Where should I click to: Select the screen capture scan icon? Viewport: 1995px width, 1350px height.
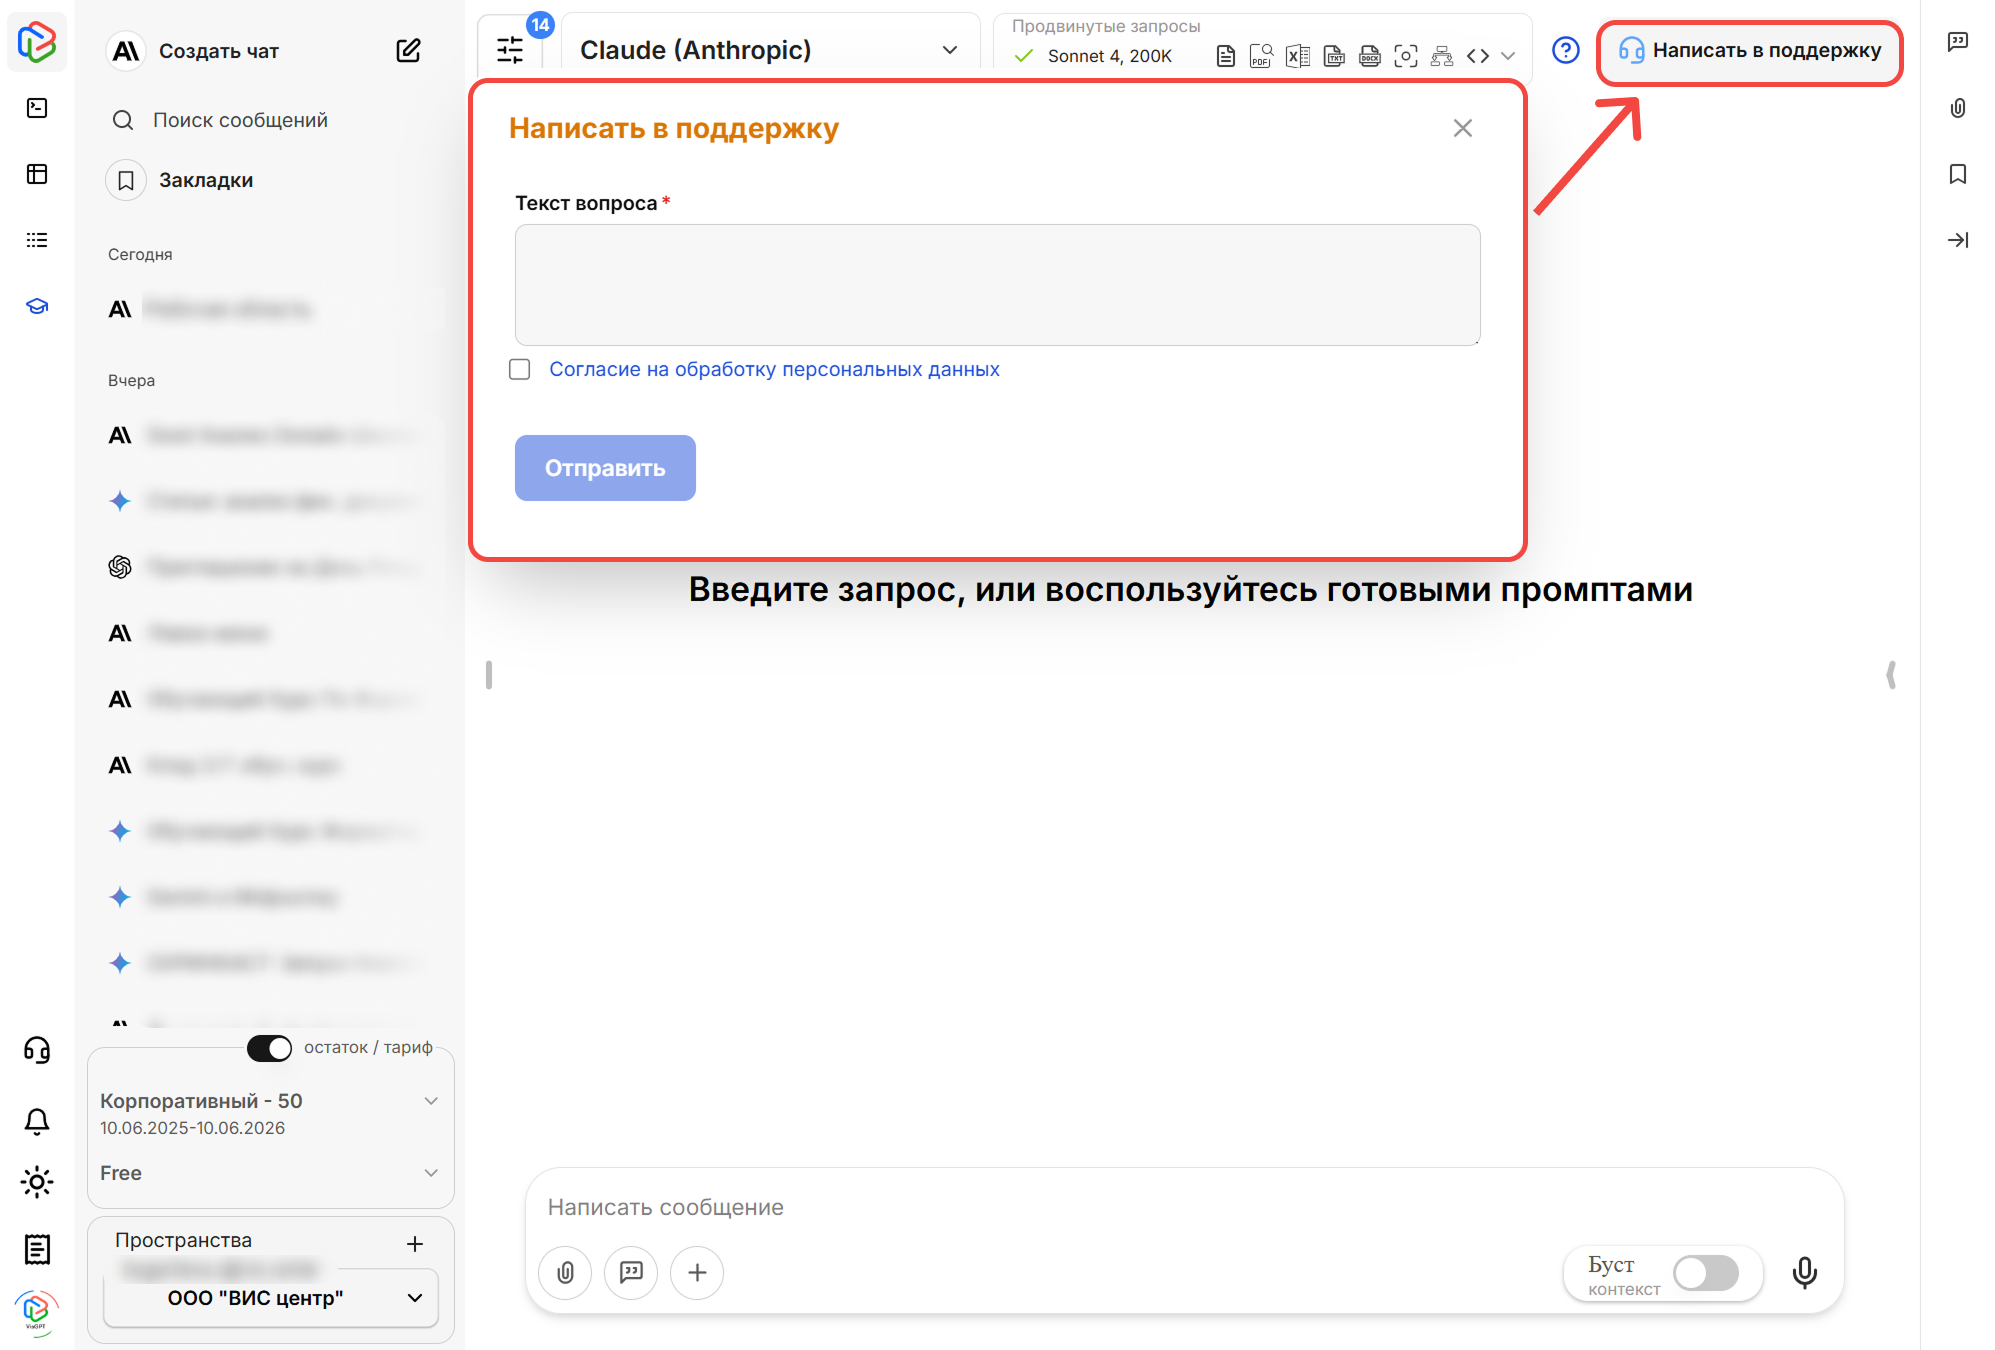[1406, 56]
